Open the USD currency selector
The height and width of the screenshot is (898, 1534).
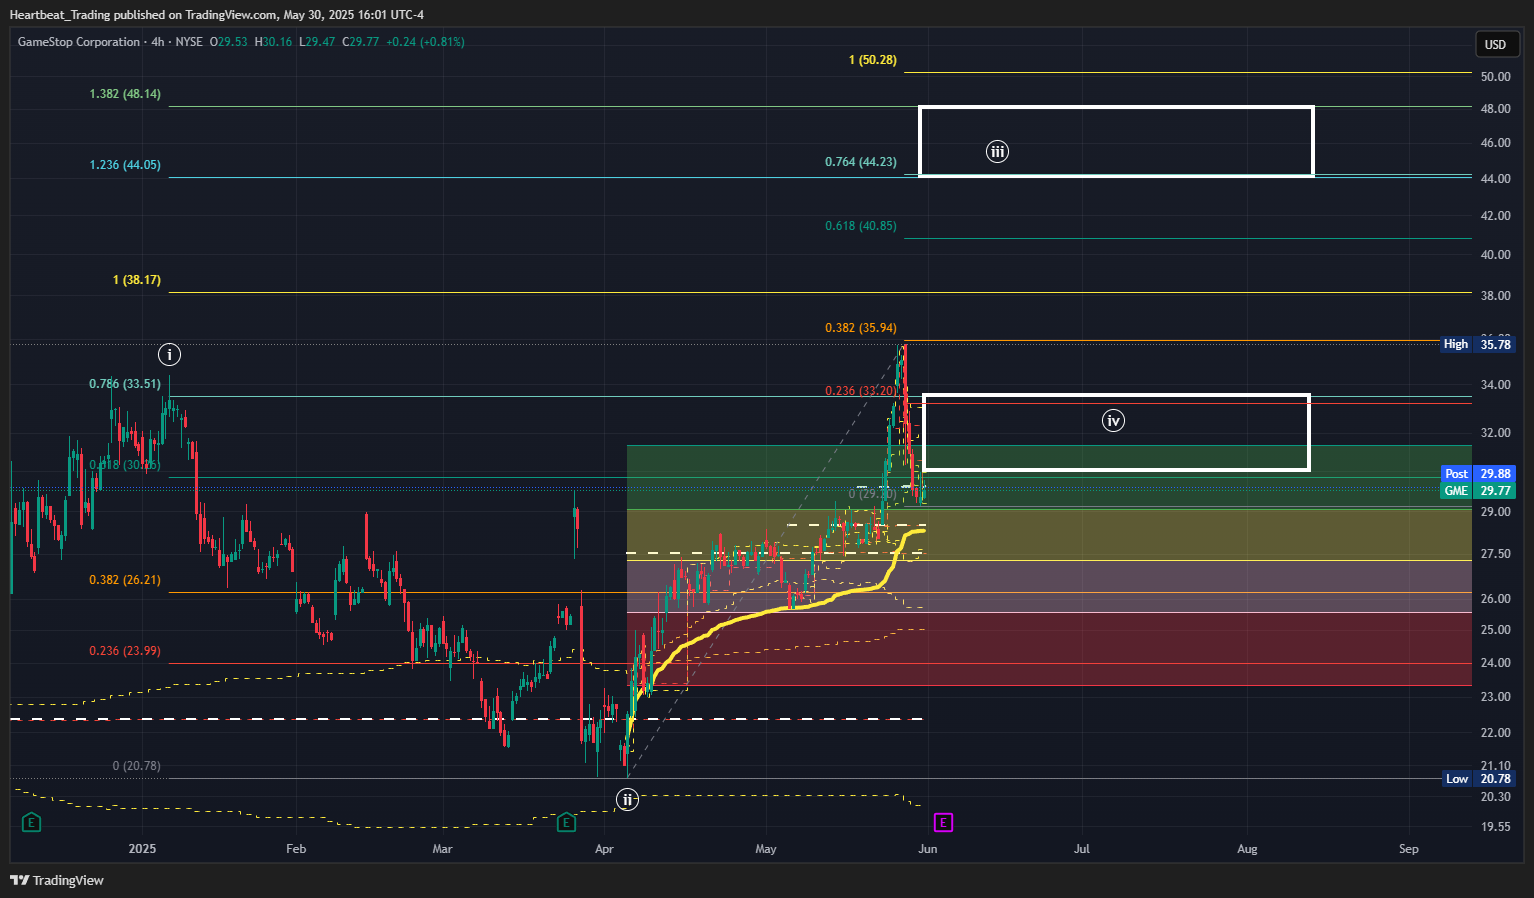click(x=1496, y=44)
